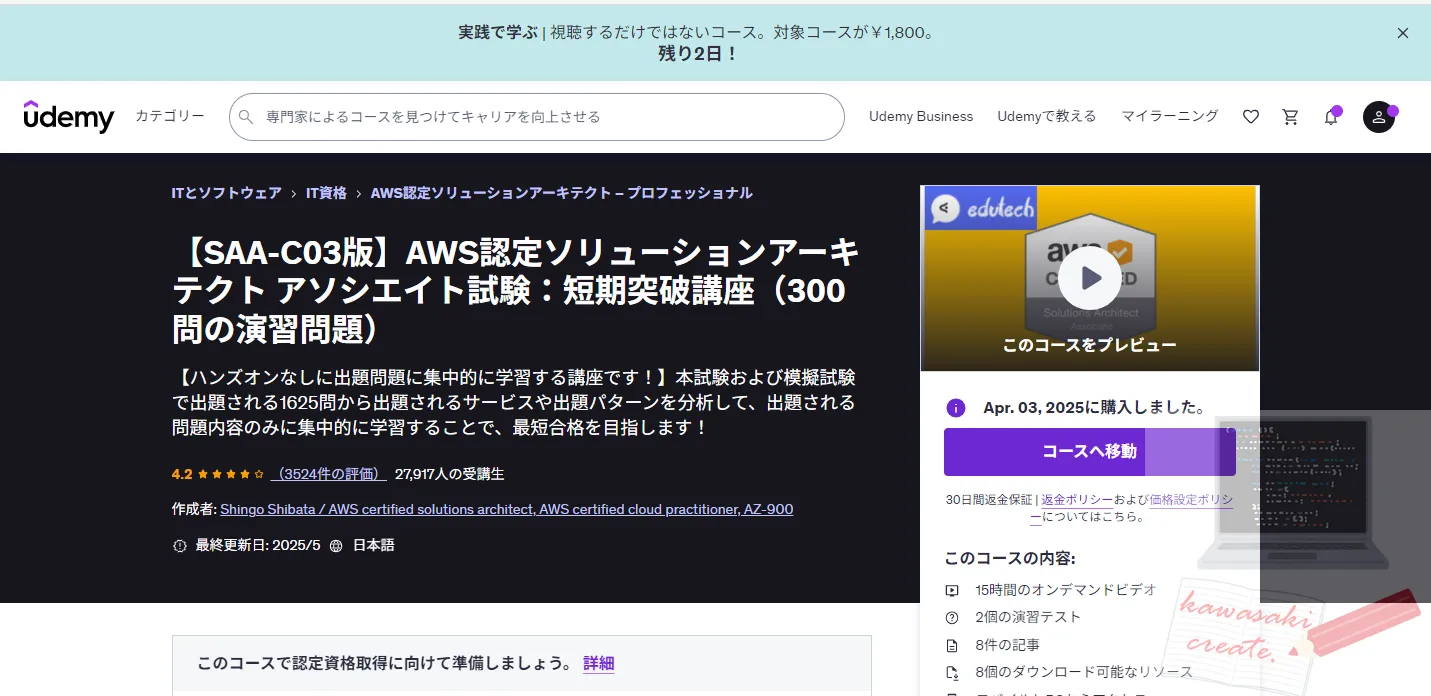Close the promotional banner with the X
This screenshot has width=1431, height=696.
click(x=1403, y=33)
